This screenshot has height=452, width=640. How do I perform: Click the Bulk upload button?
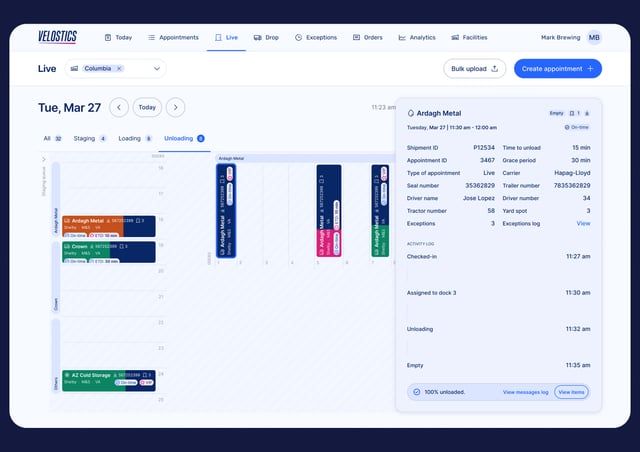coord(474,68)
